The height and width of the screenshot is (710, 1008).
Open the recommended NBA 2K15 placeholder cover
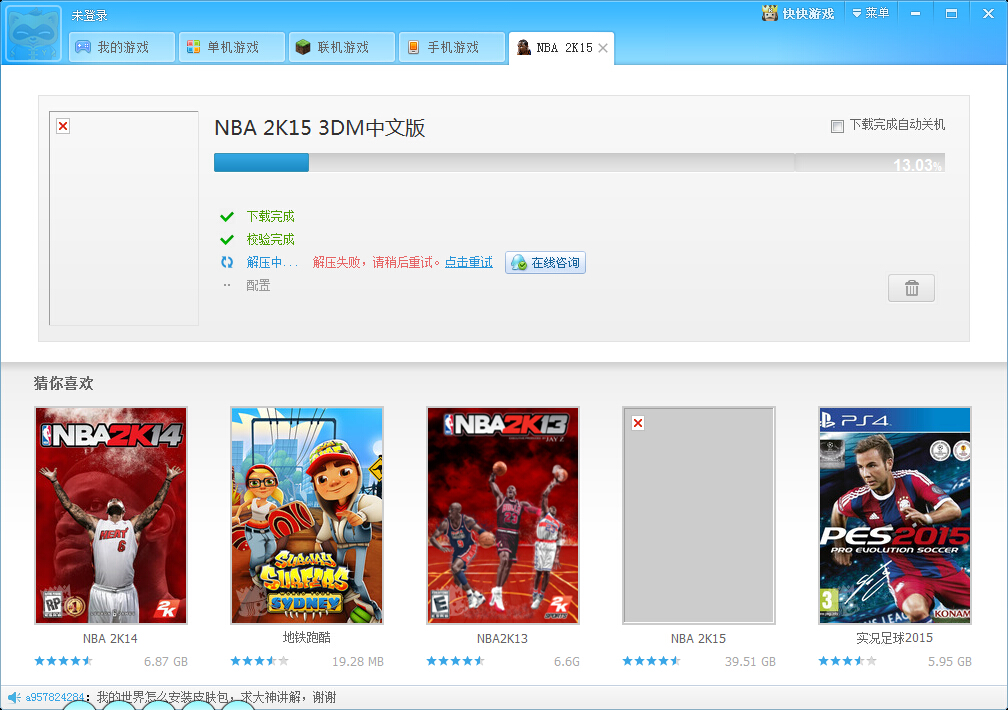click(699, 515)
